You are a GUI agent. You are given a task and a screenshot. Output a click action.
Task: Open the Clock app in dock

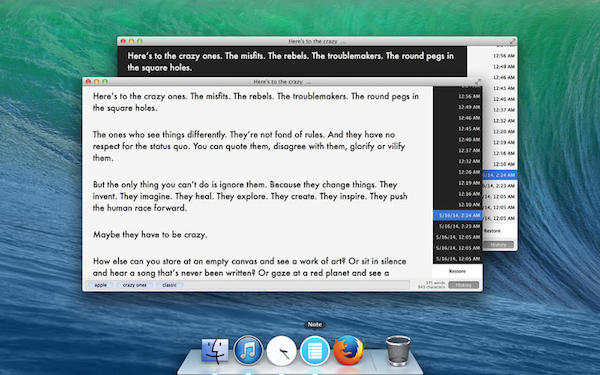[x=281, y=351]
